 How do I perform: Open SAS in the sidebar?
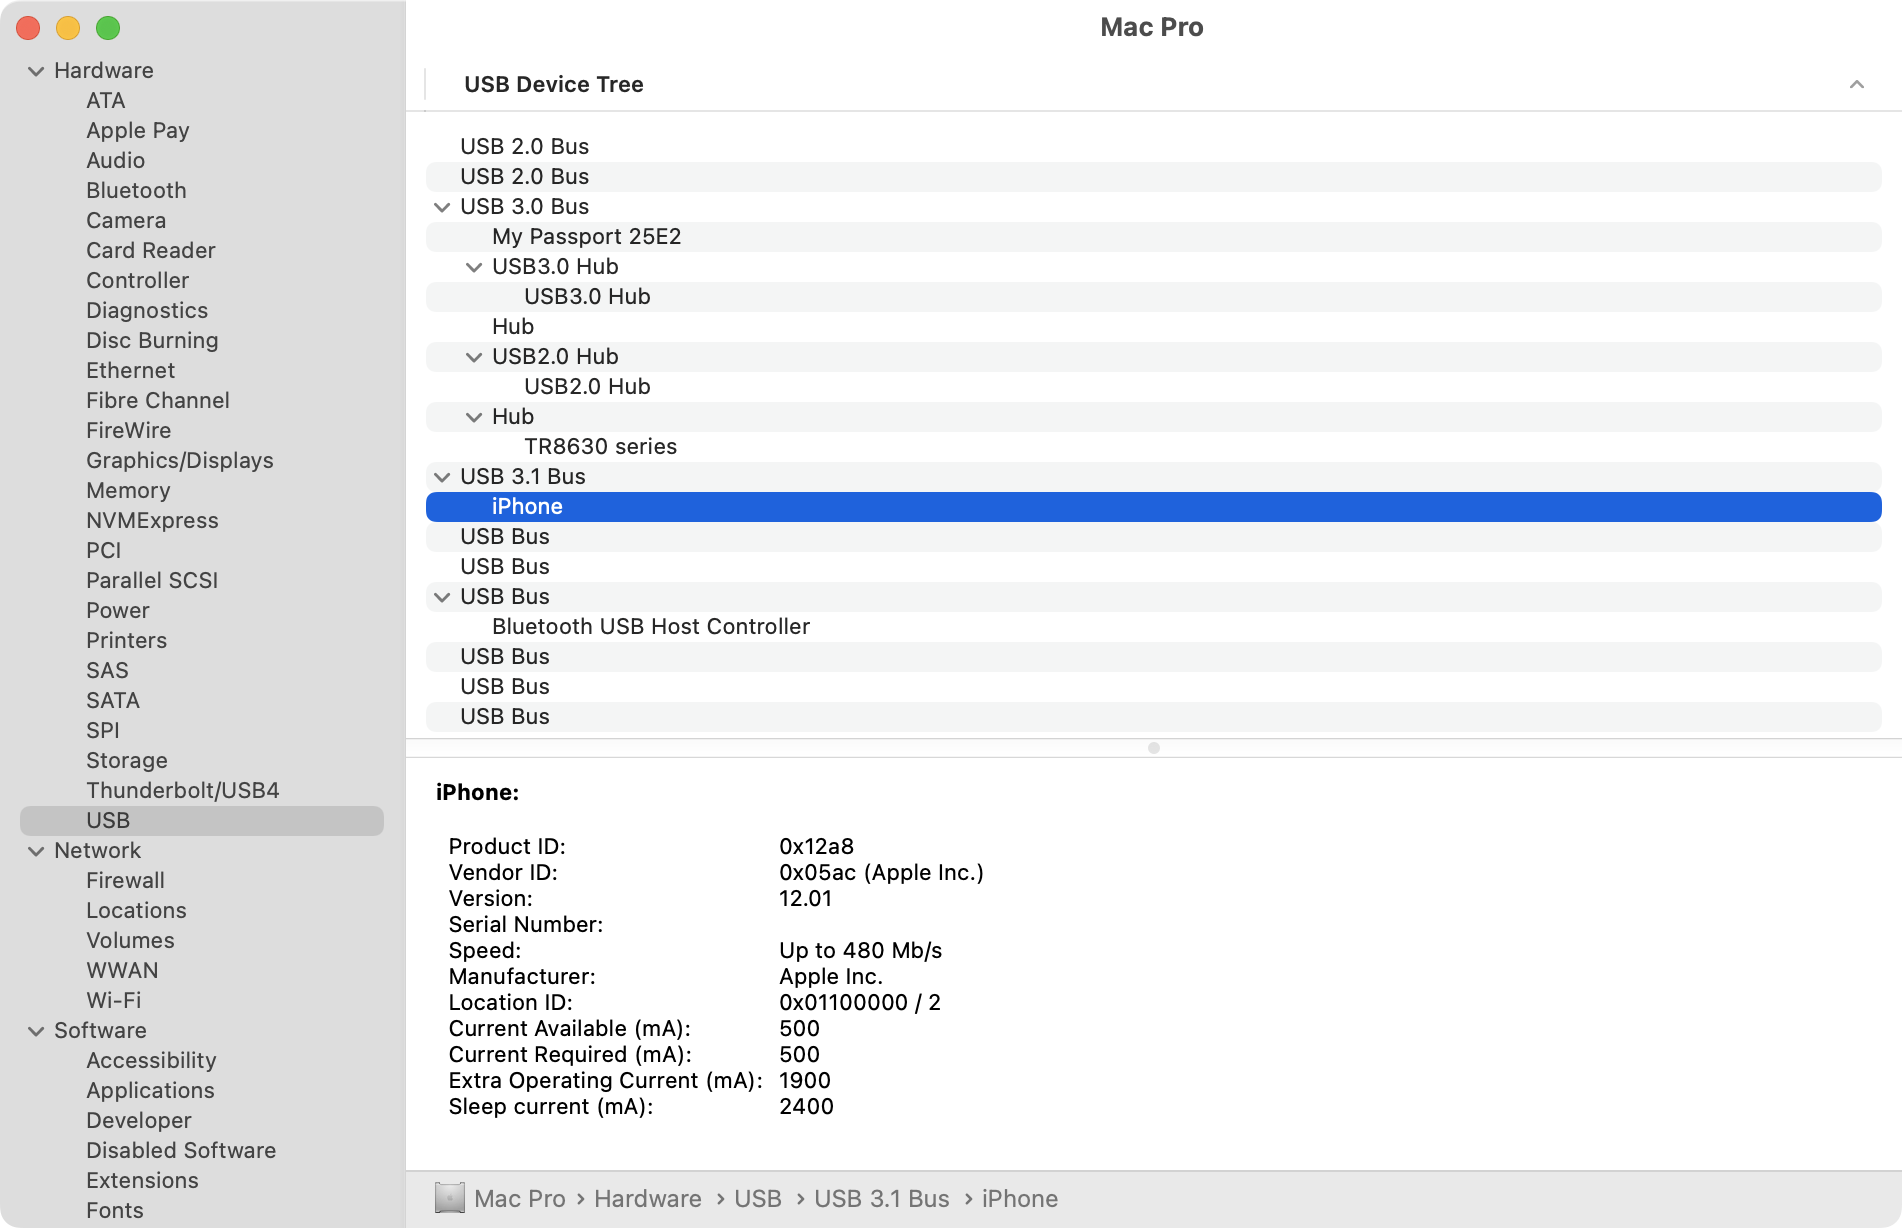(108, 671)
